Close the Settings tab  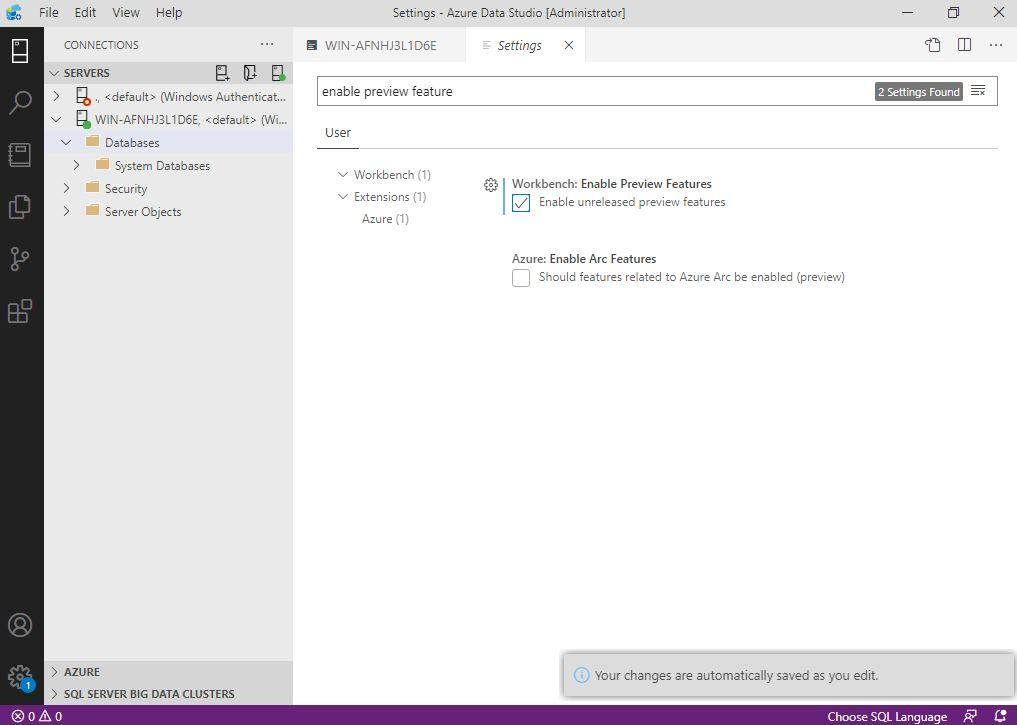click(x=569, y=45)
